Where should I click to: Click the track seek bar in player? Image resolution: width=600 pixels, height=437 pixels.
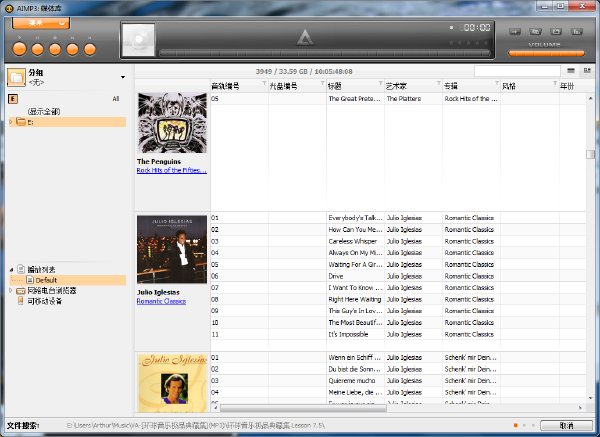tap(325, 53)
